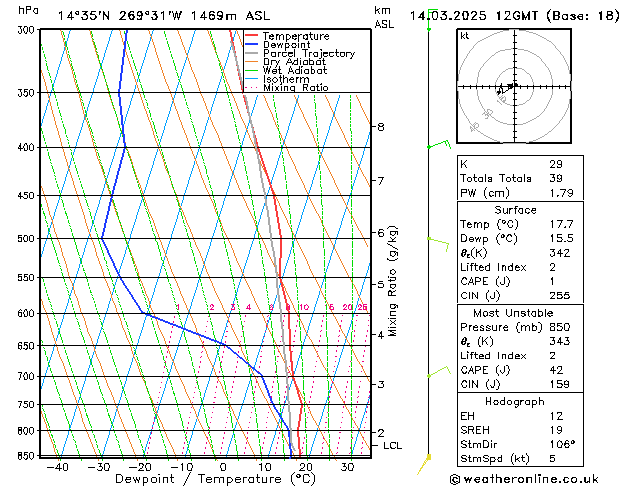Click the 450 pressure level label
The height and width of the screenshot is (486, 629).
[28, 195]
